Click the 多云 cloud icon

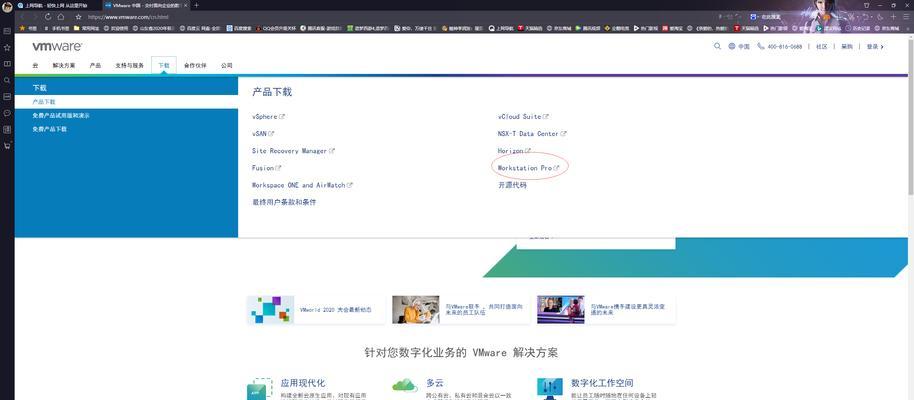[x=405, y=385]
